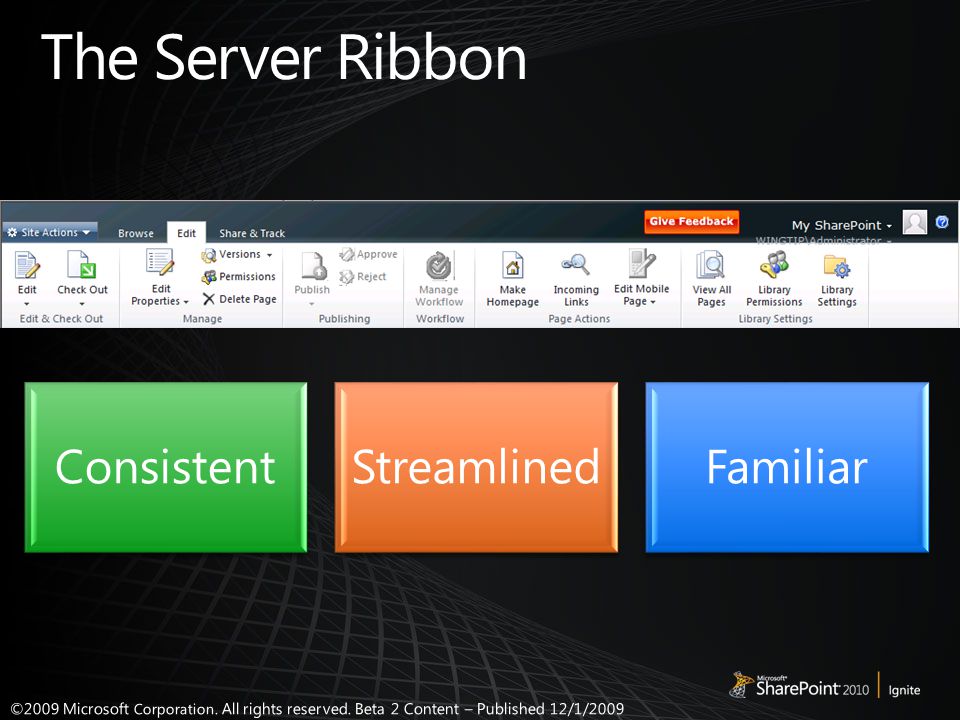This screenshot has height=720, width=960.
Task: Click the orange Streamlined box
Action: [476, 467]
